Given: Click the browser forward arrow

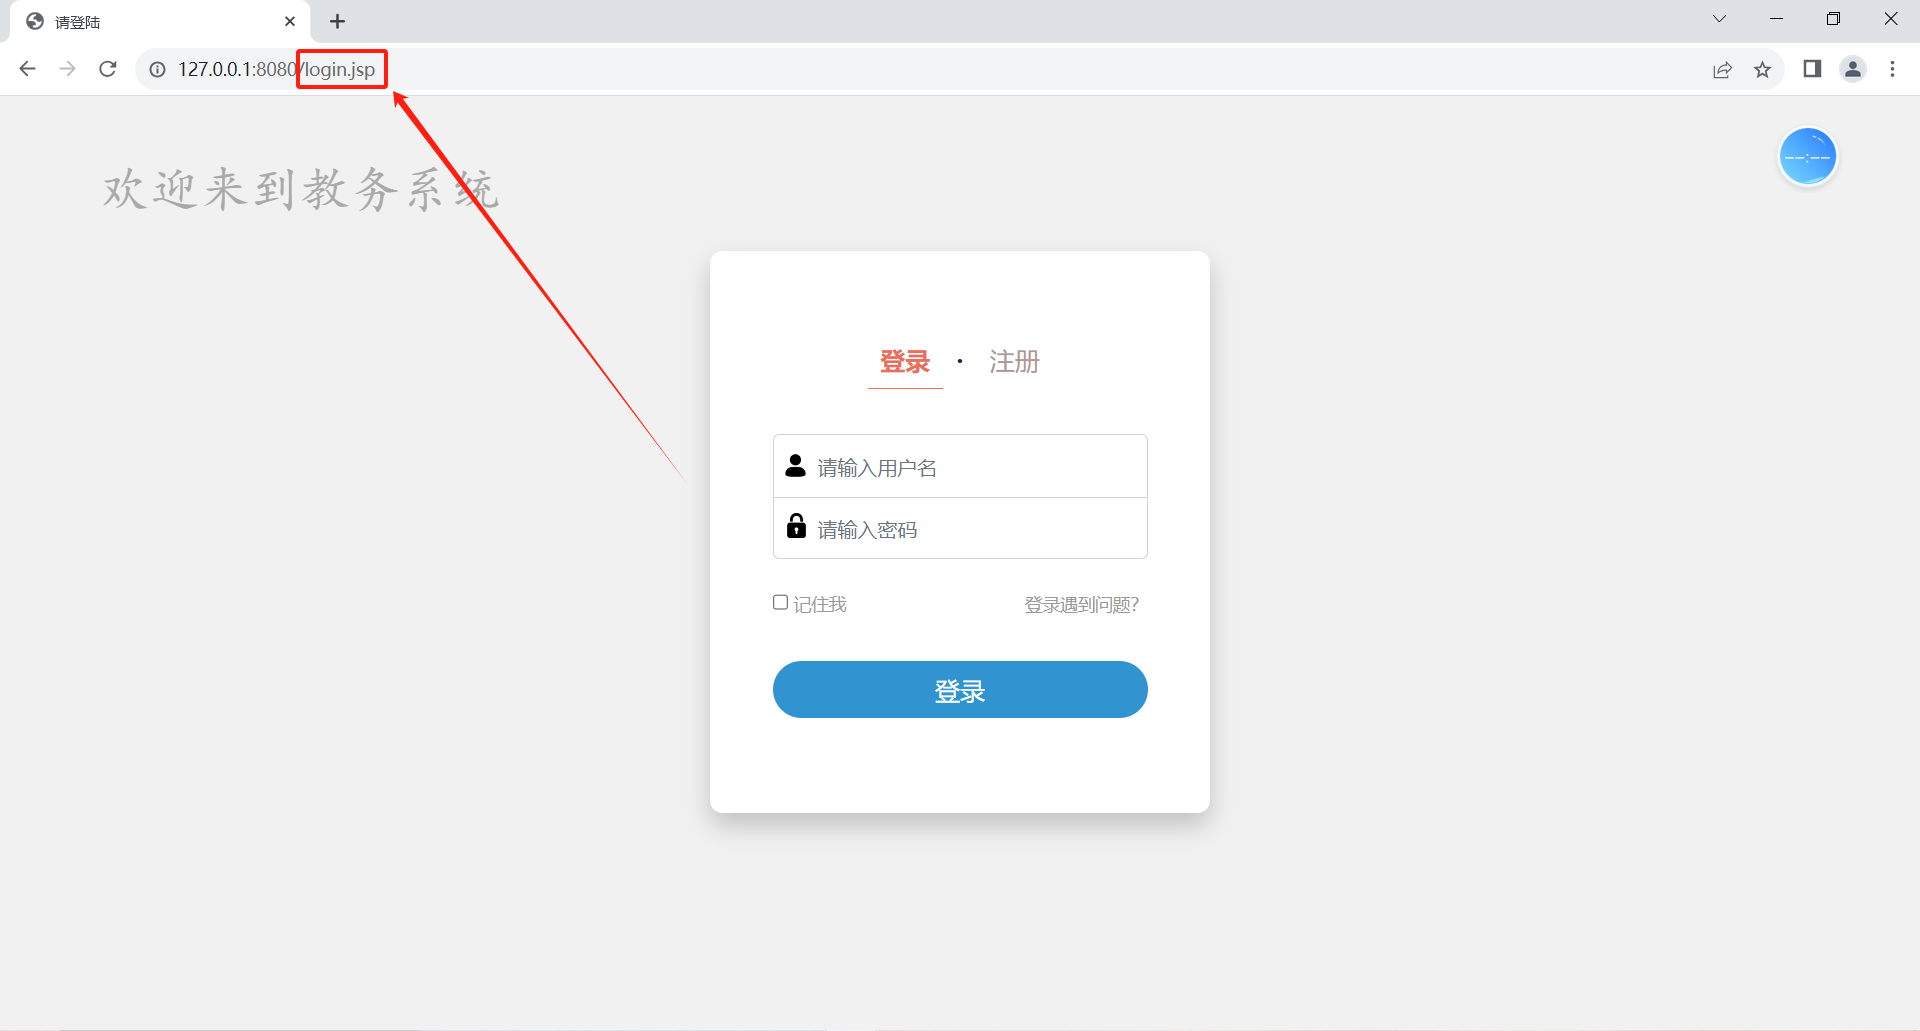Looking at the screenshot, I should [67, 69].
